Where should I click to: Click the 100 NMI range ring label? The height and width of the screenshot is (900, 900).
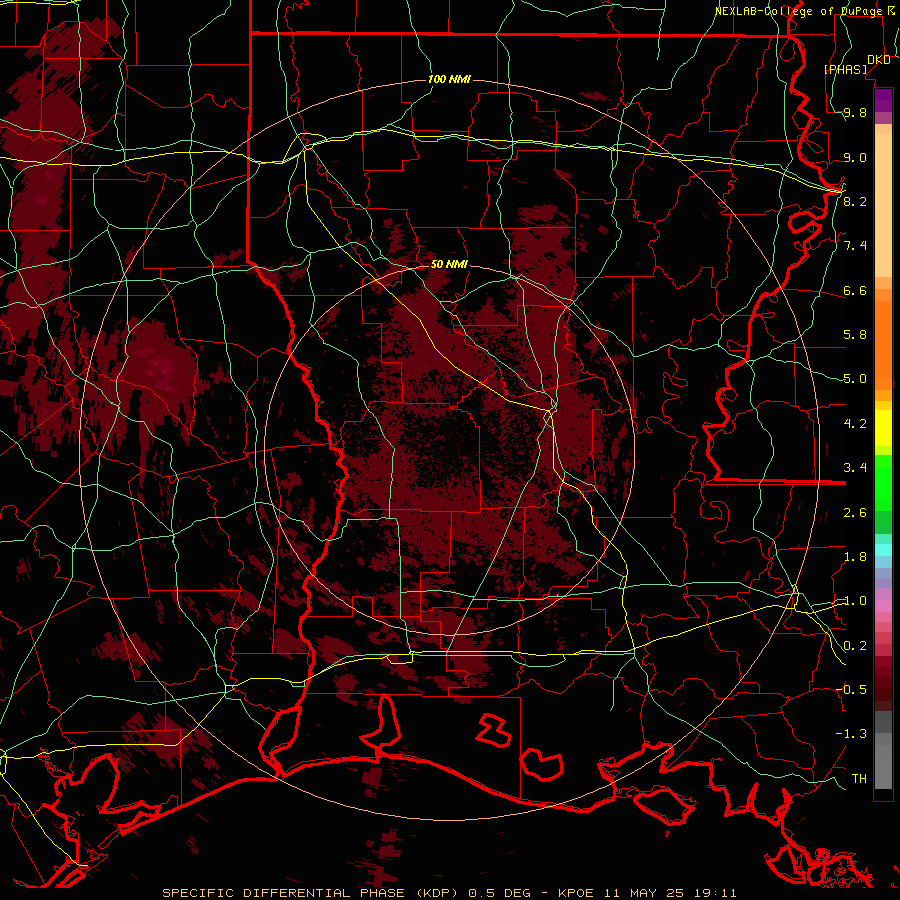(x=449, y=79)
